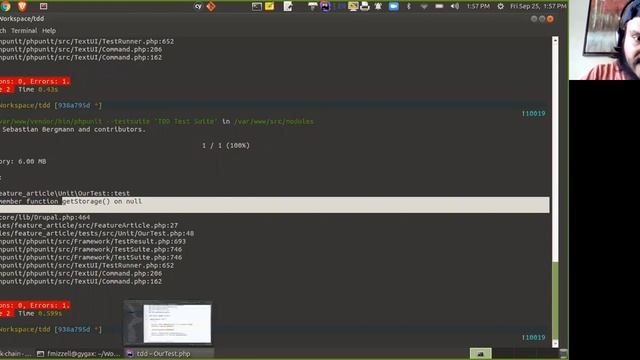Image resolution: width=640 pixels, height=360 pixels.
Task: Click the OurTest.php window preview thumbnail
Action: [x=168, y=323]
